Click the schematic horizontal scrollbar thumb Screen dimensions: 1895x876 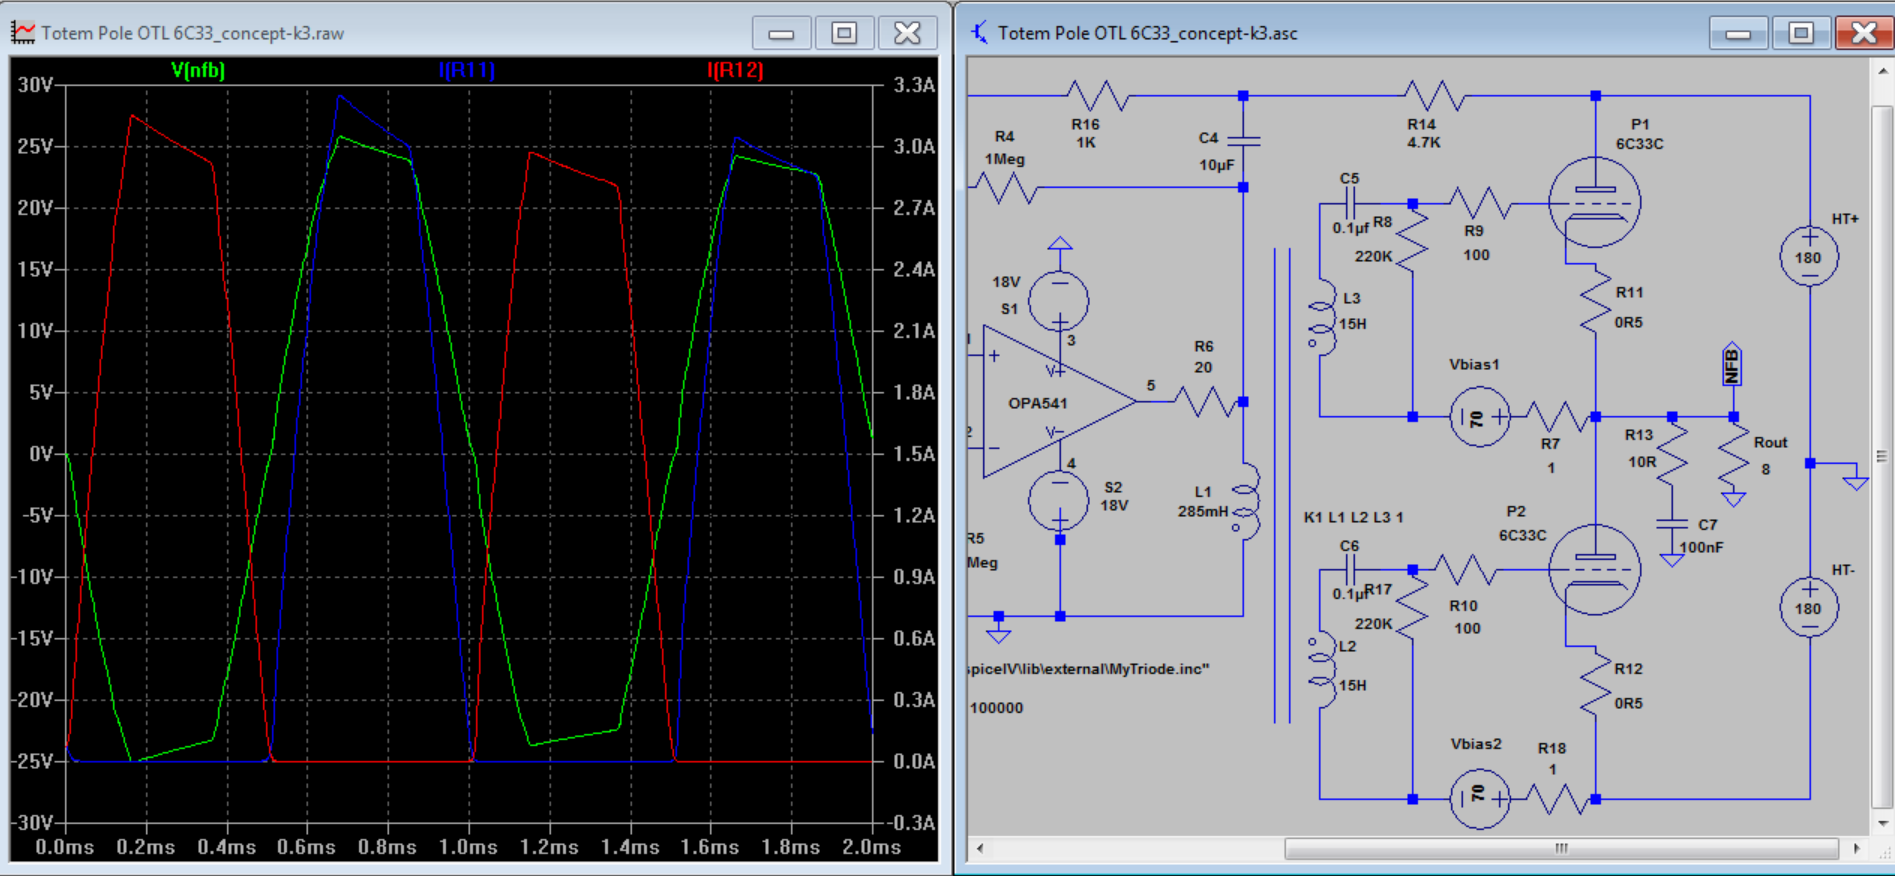tap(1561, 848)
